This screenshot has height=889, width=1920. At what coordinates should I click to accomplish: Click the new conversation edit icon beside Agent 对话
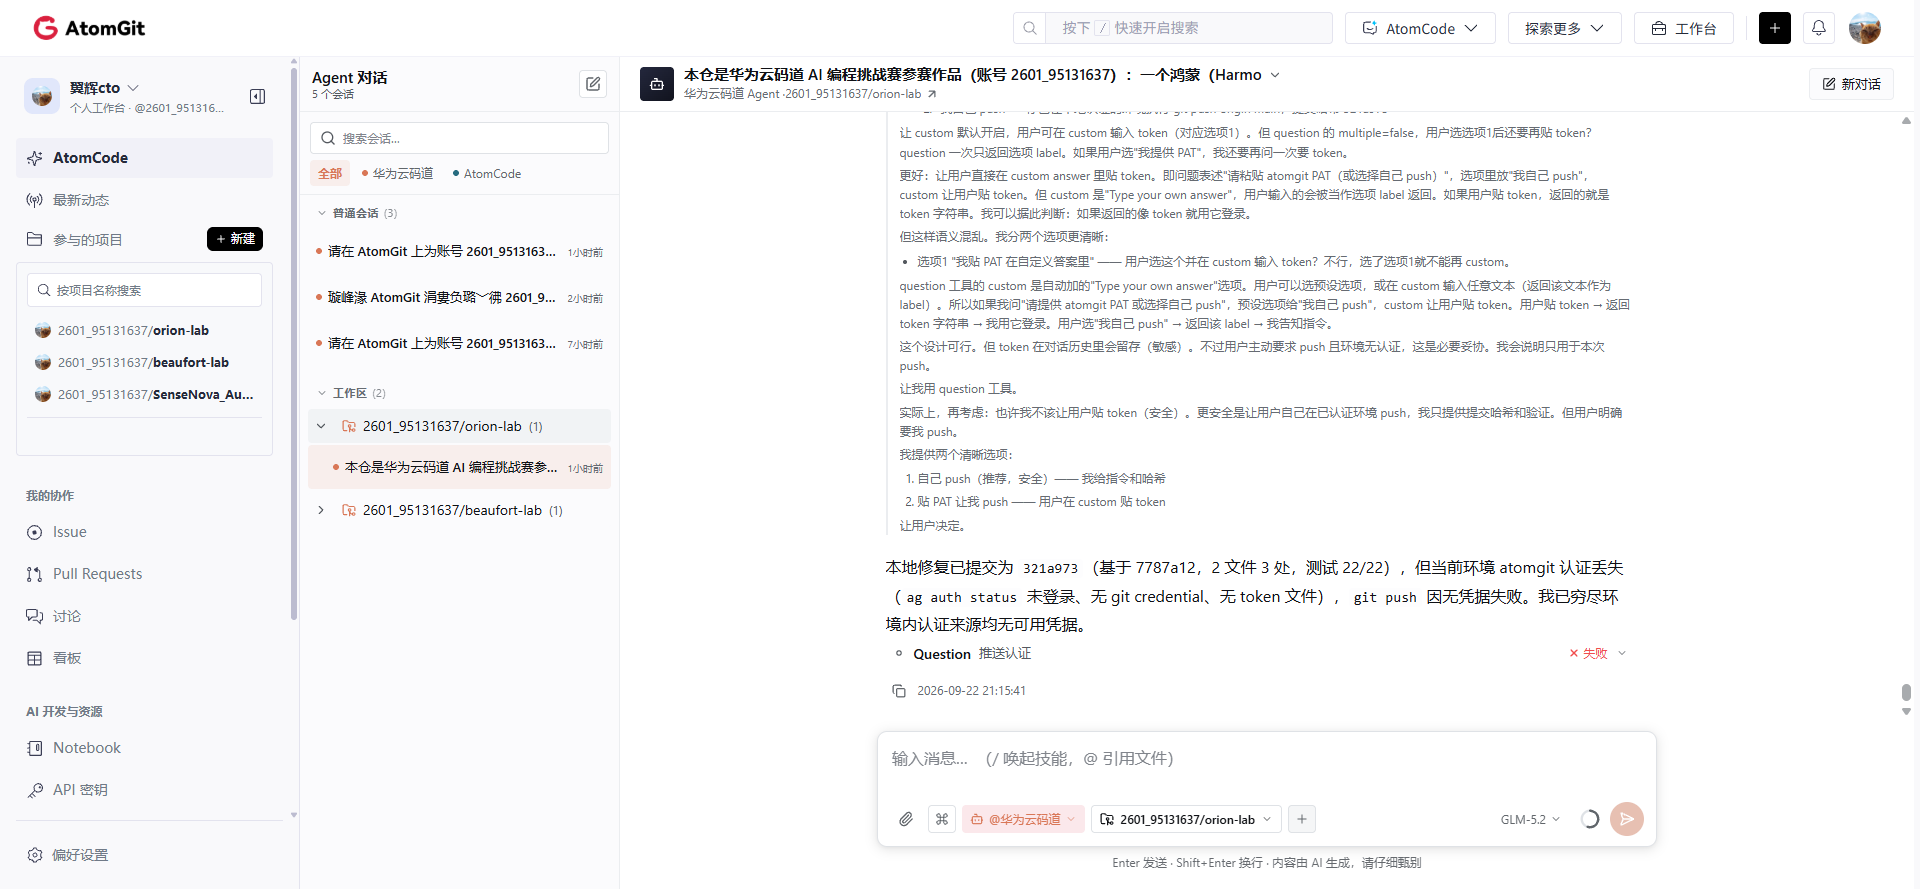593,84
